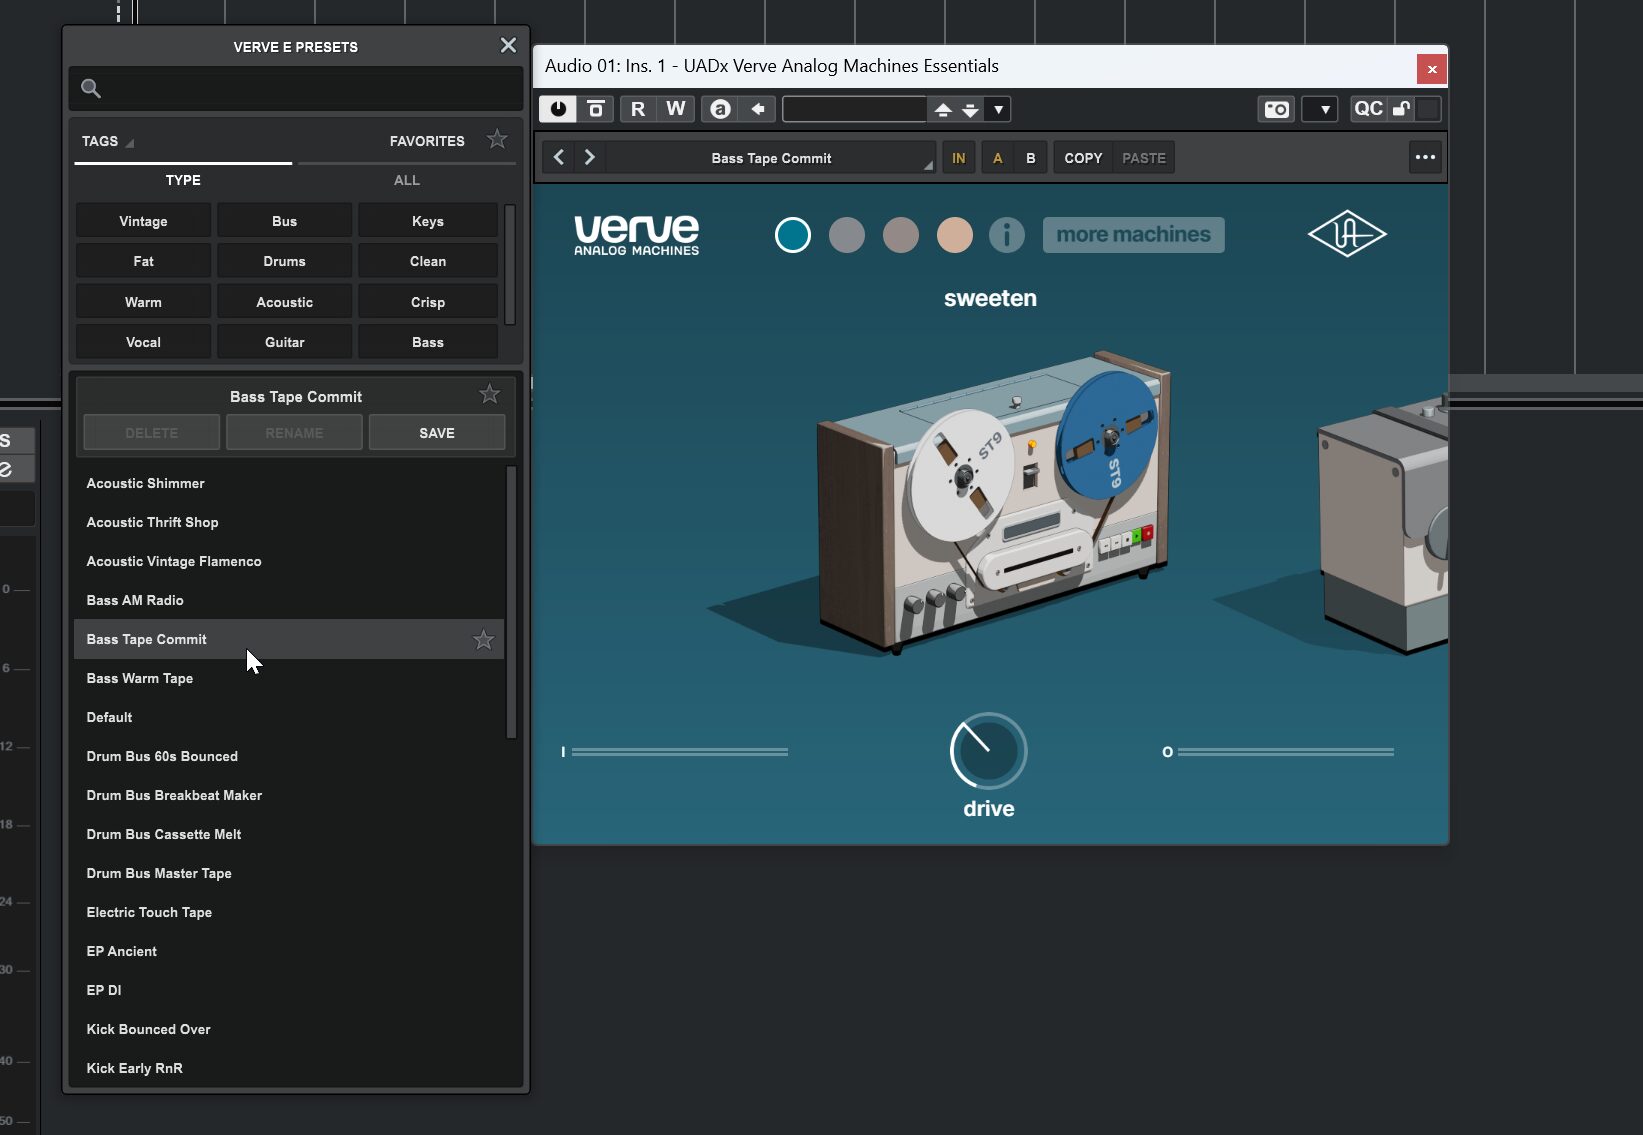The height and width of the screenshot is (1135, 1643).
Task: Toggle plugin bypass button
Action: (x=595, y=108)
